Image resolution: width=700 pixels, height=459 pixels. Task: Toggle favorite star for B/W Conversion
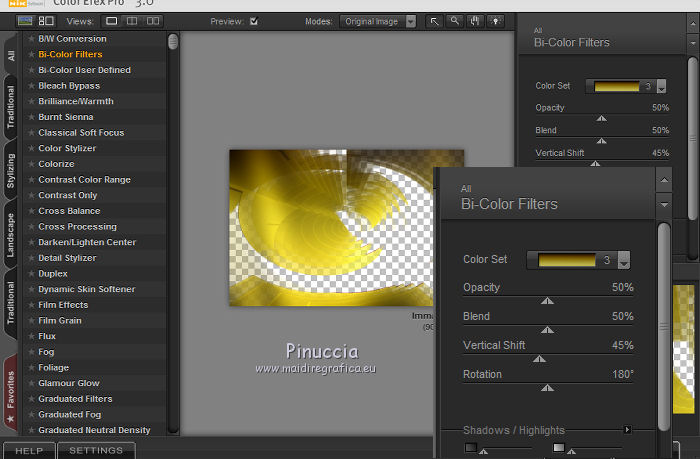tap(31, 39)
